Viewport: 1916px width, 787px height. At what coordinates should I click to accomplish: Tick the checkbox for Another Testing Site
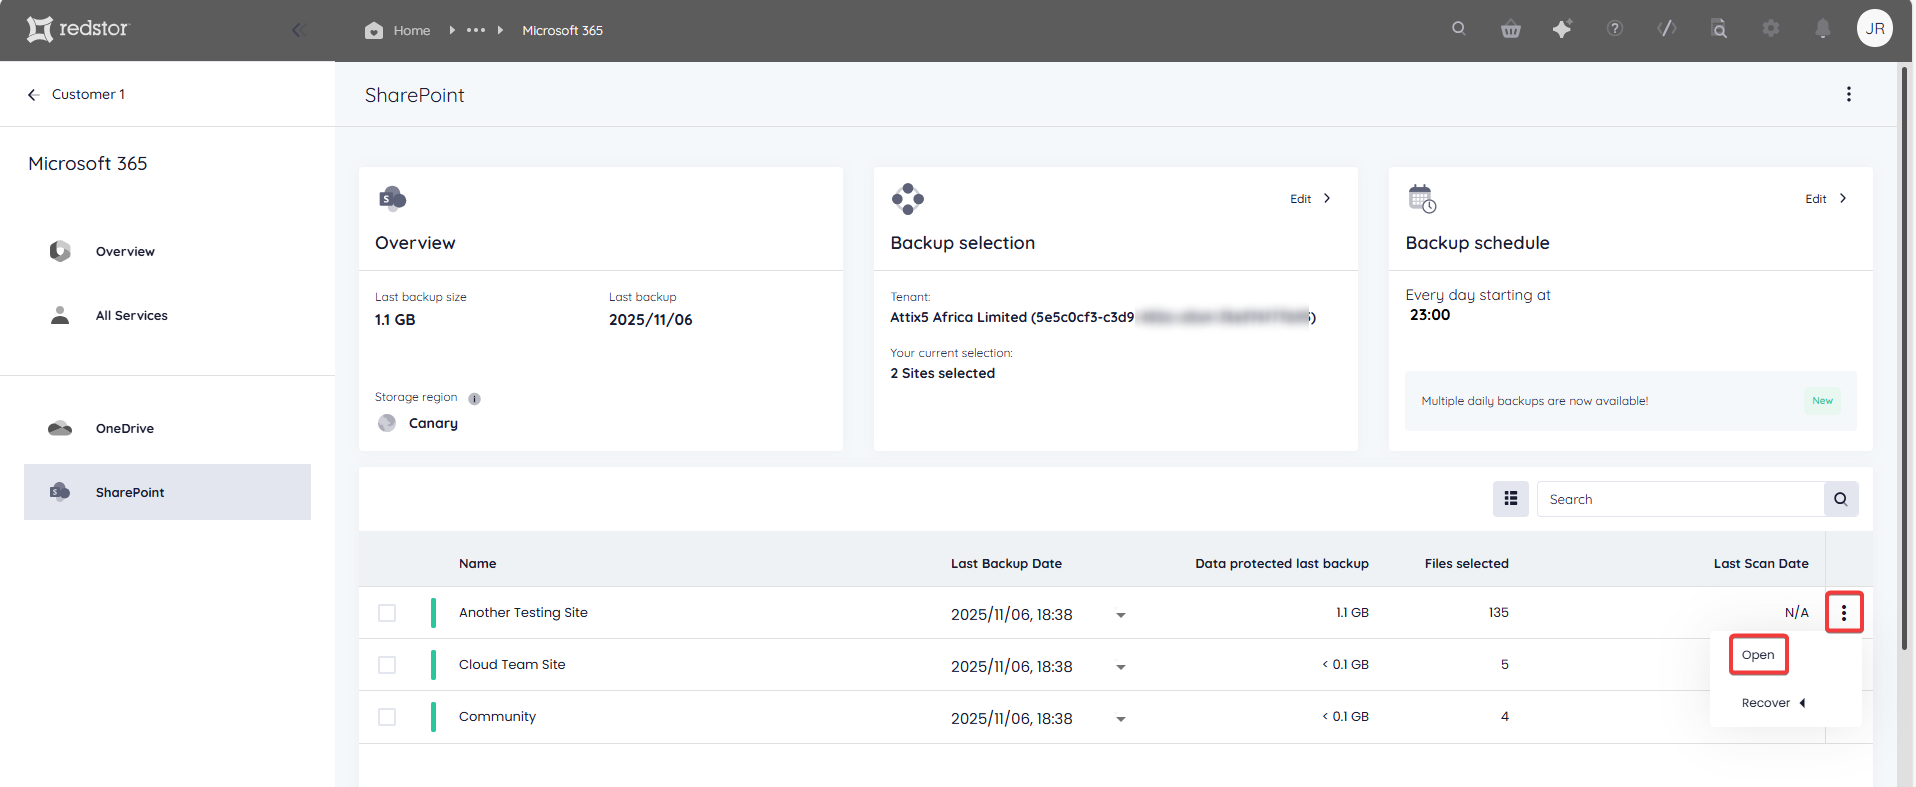click(387, 613)
